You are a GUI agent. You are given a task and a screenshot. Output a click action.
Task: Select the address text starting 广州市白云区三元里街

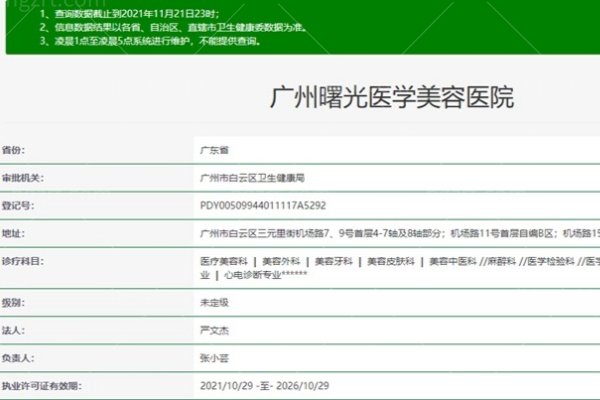[x=400, y=233]
